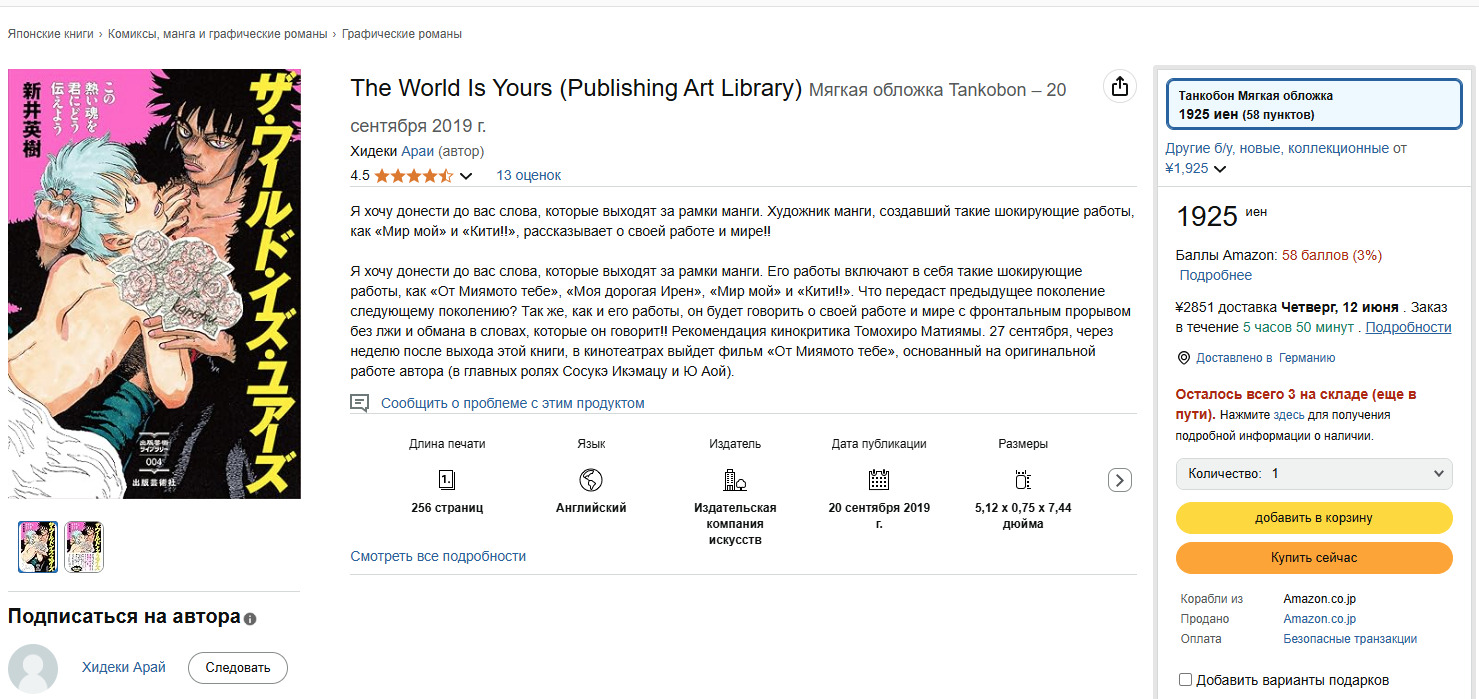Click the delivery location pin icon
Image resolution: width=1479 pixels, height=699 pixels.
point(1184,358)
